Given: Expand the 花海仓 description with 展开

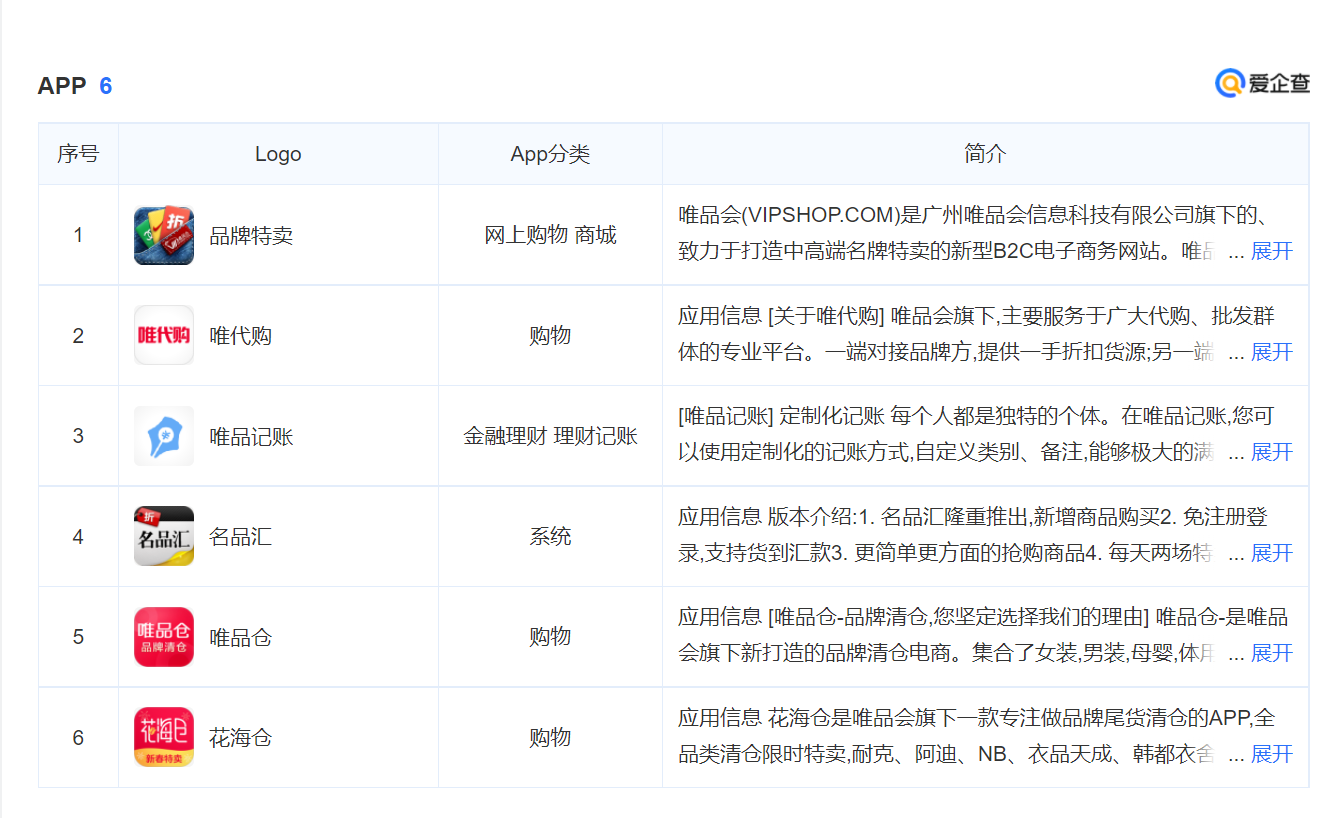Looking at the screenshot, I should tap(1272, 754).
